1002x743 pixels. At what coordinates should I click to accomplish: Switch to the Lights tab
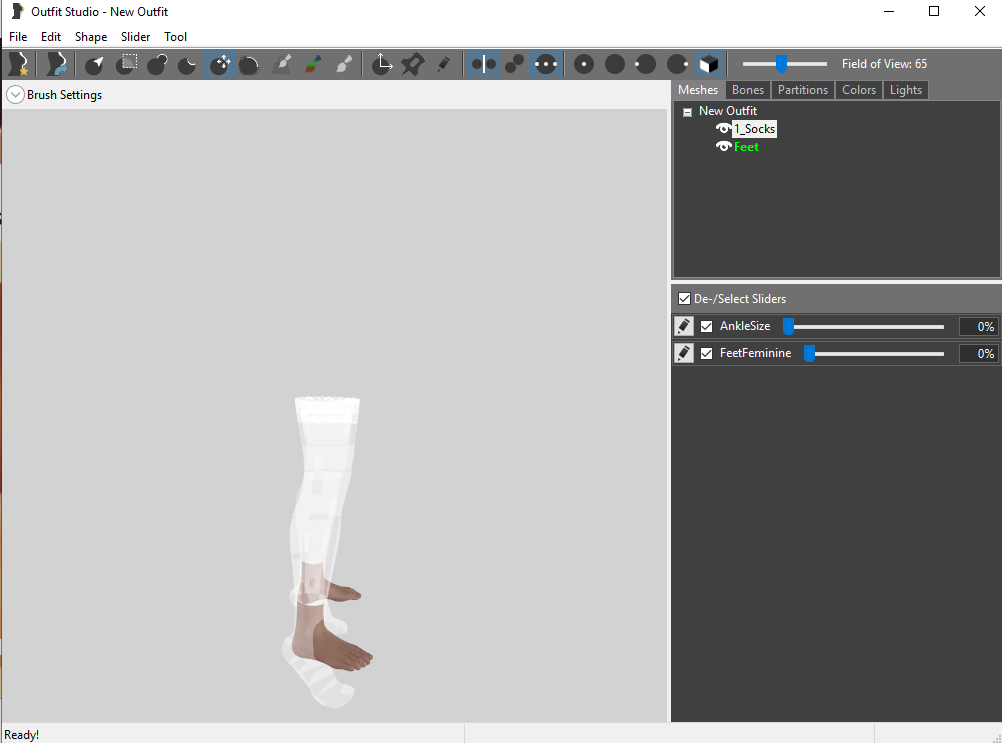tap(906, 90)
